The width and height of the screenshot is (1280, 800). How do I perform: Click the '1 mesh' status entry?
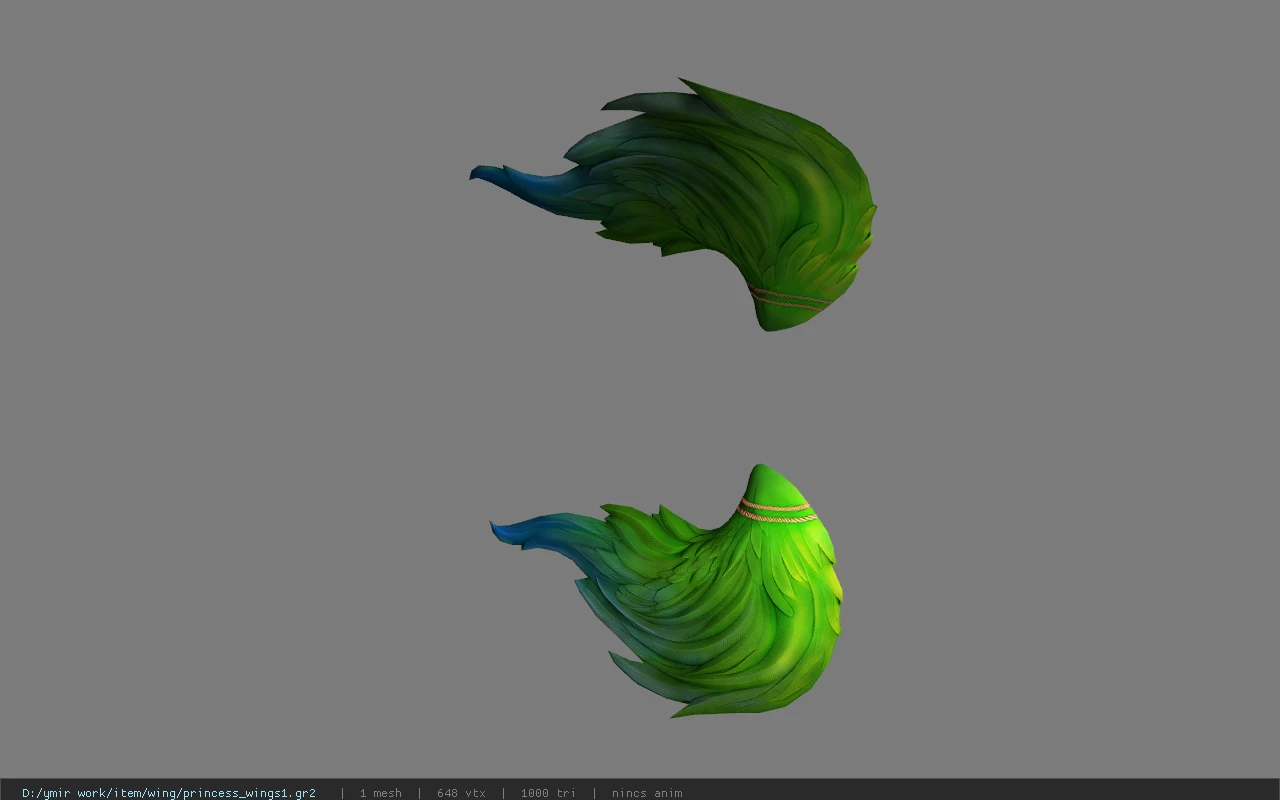[x=381, y=793]
